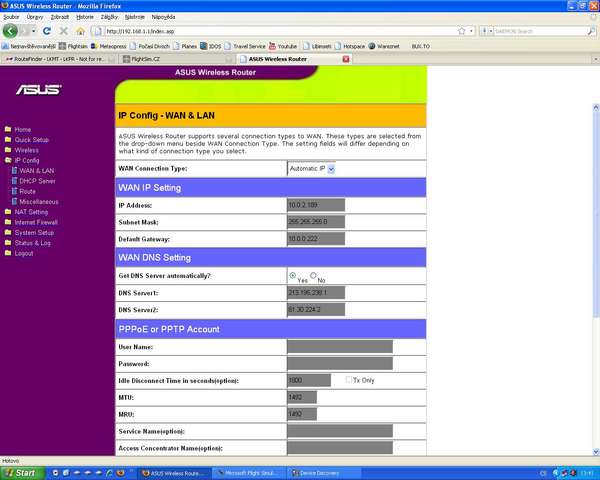The image size is (600, 480).
Task: Open the Záložky menu
Action: 109,17
